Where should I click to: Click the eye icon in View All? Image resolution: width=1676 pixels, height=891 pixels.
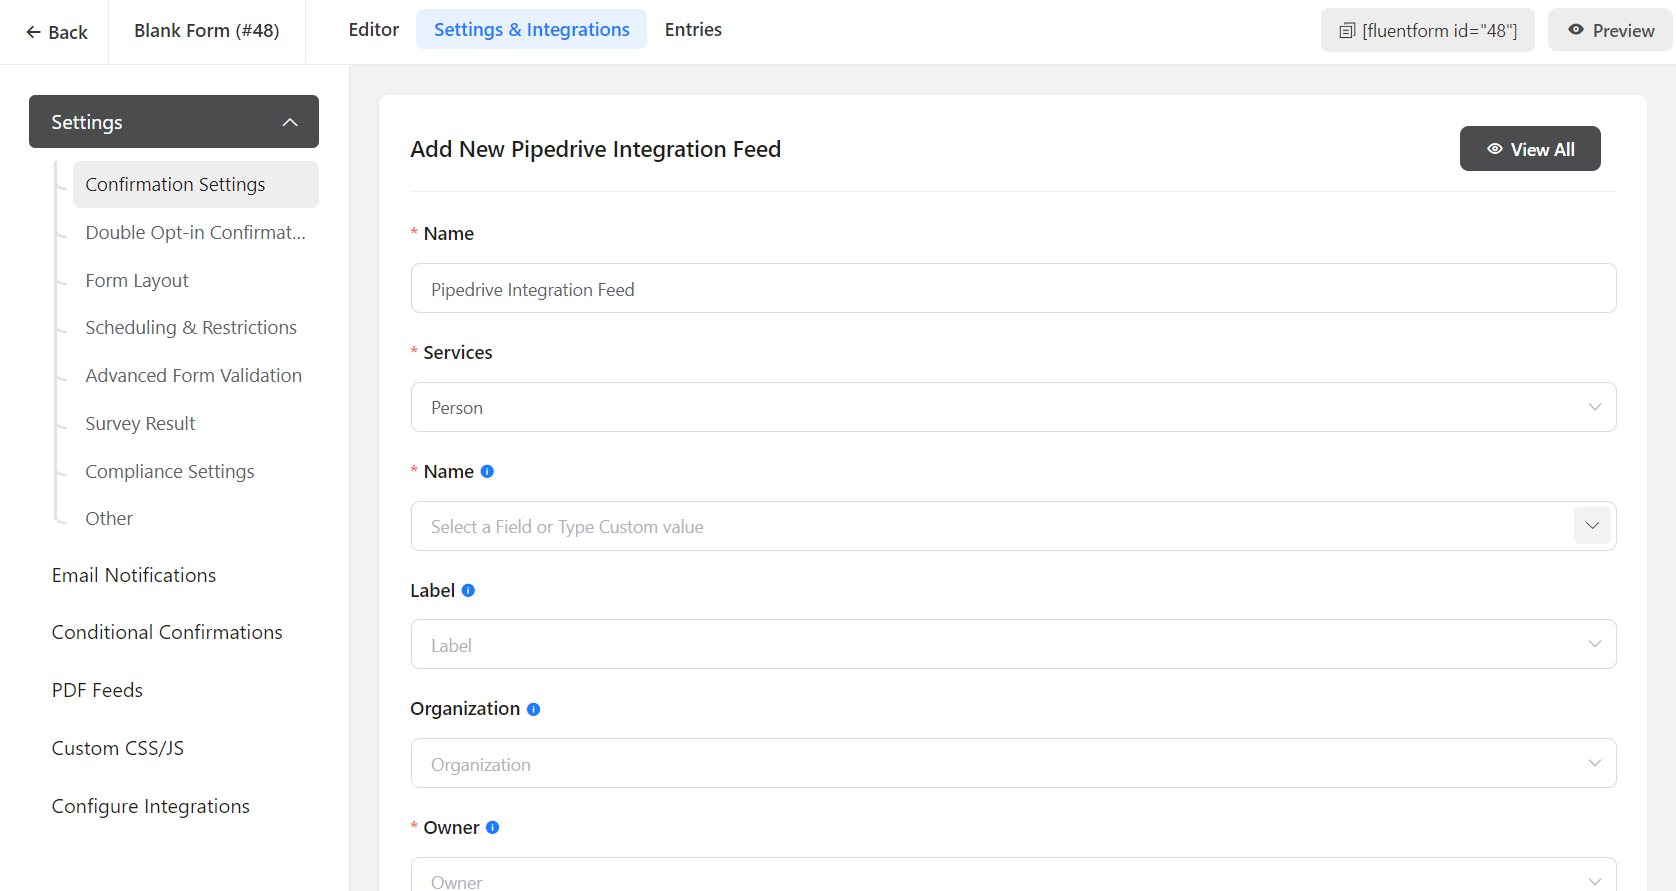1495,149
